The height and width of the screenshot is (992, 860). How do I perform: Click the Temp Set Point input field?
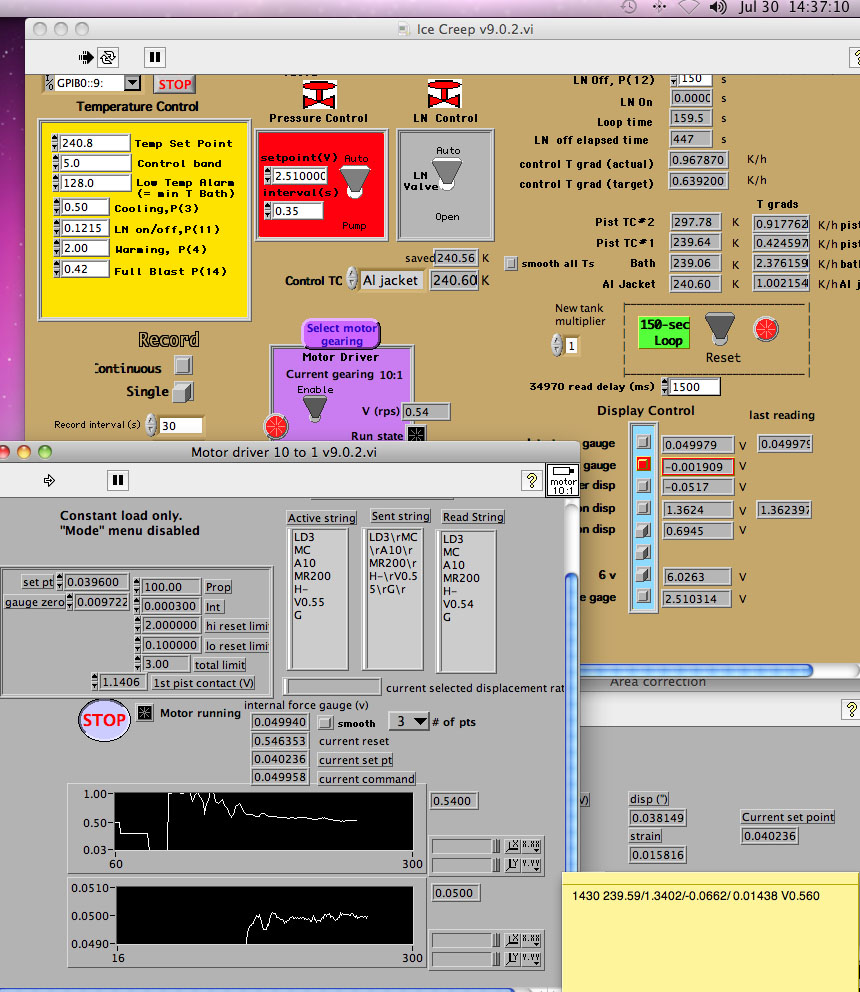[95, 144]
